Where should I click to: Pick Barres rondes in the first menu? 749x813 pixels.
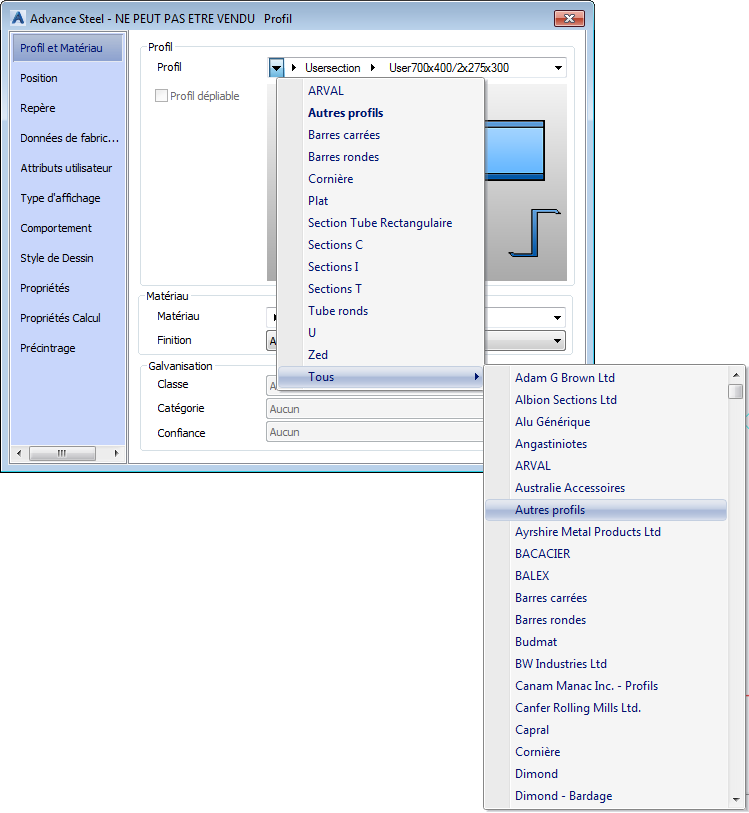(x=381, y=157)
